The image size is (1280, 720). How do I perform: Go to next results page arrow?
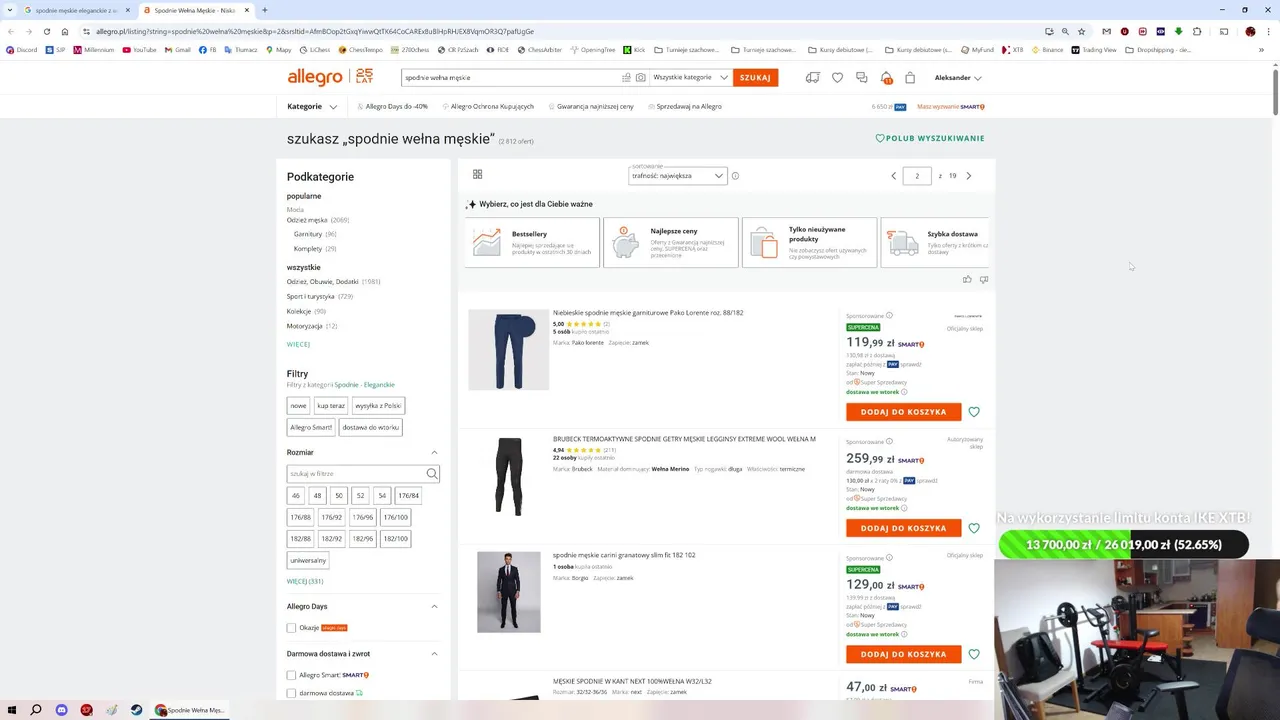click(968, 176)
